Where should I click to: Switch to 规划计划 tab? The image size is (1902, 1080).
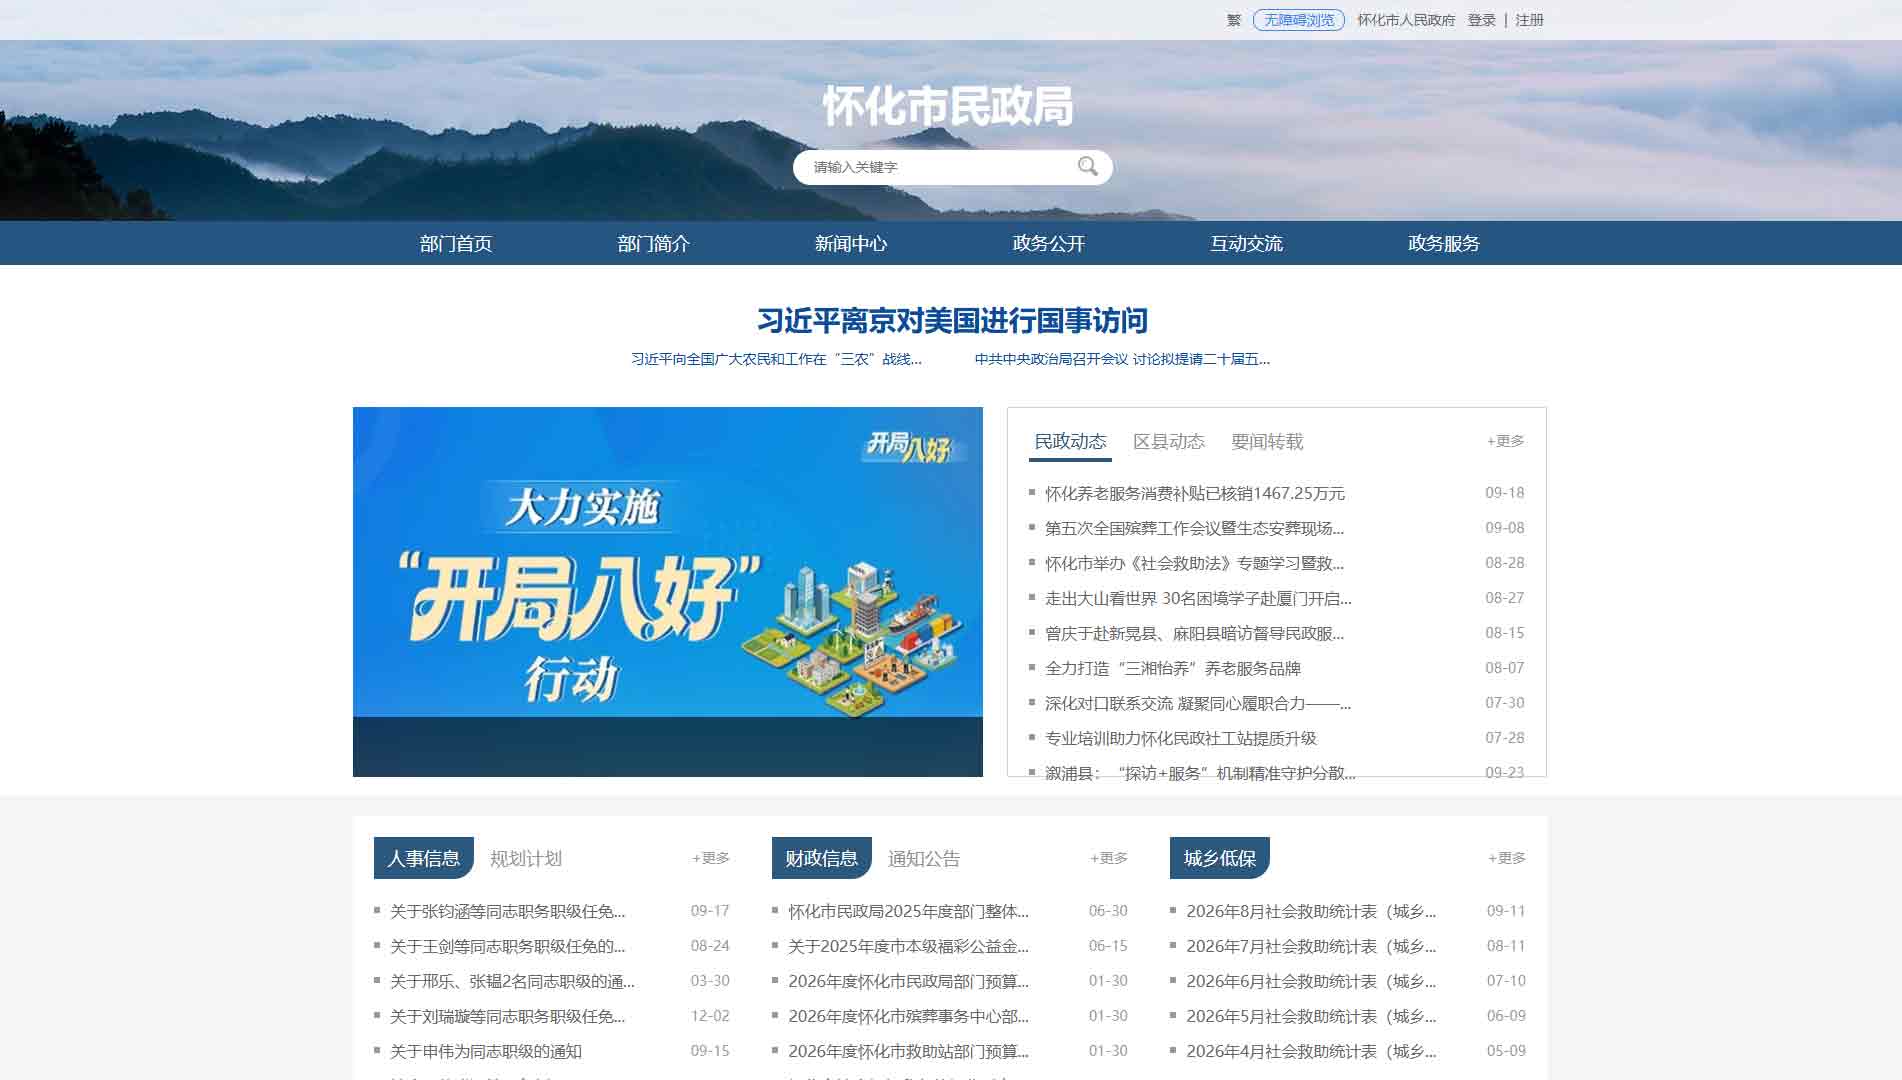click(x=526, y=858)
